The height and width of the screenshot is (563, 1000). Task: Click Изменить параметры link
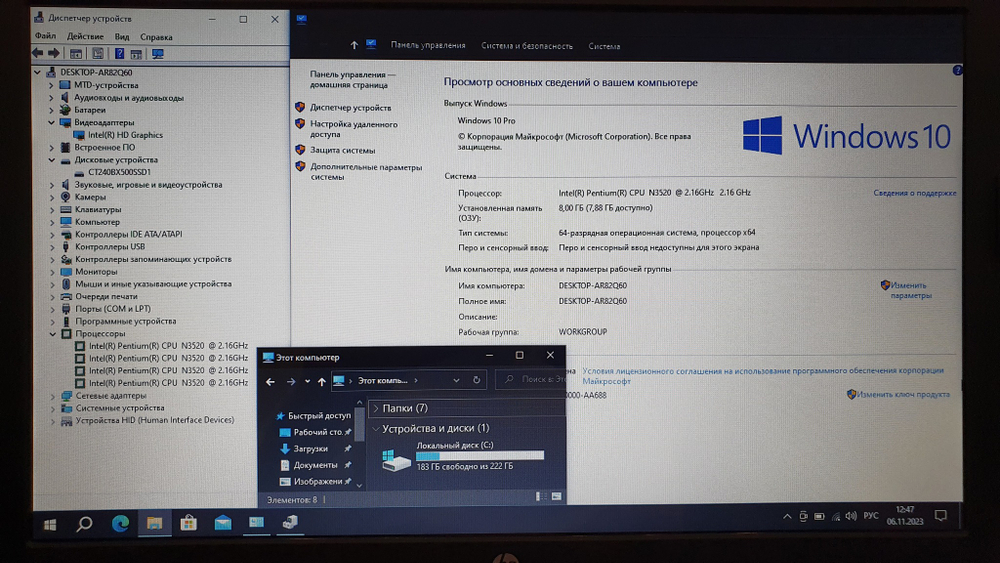point(910,291)
